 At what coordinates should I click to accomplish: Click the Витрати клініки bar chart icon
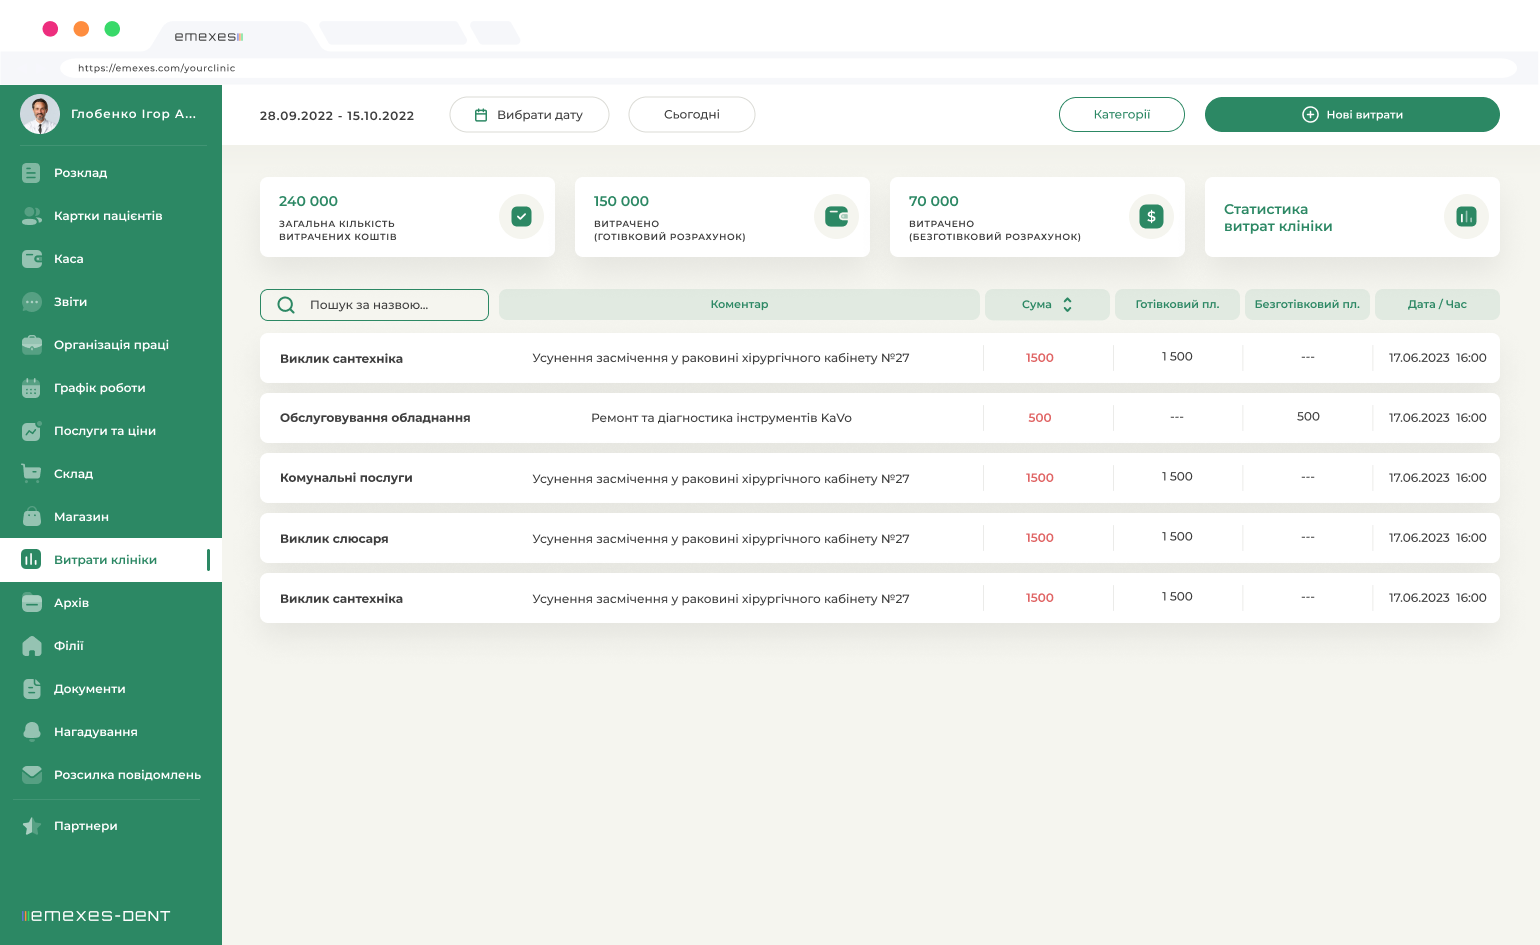coord(31,559)
